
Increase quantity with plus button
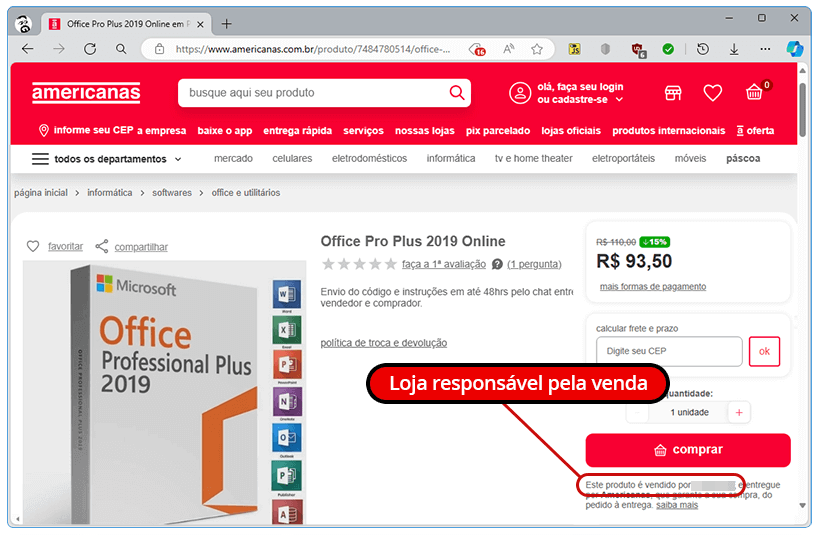739,413
